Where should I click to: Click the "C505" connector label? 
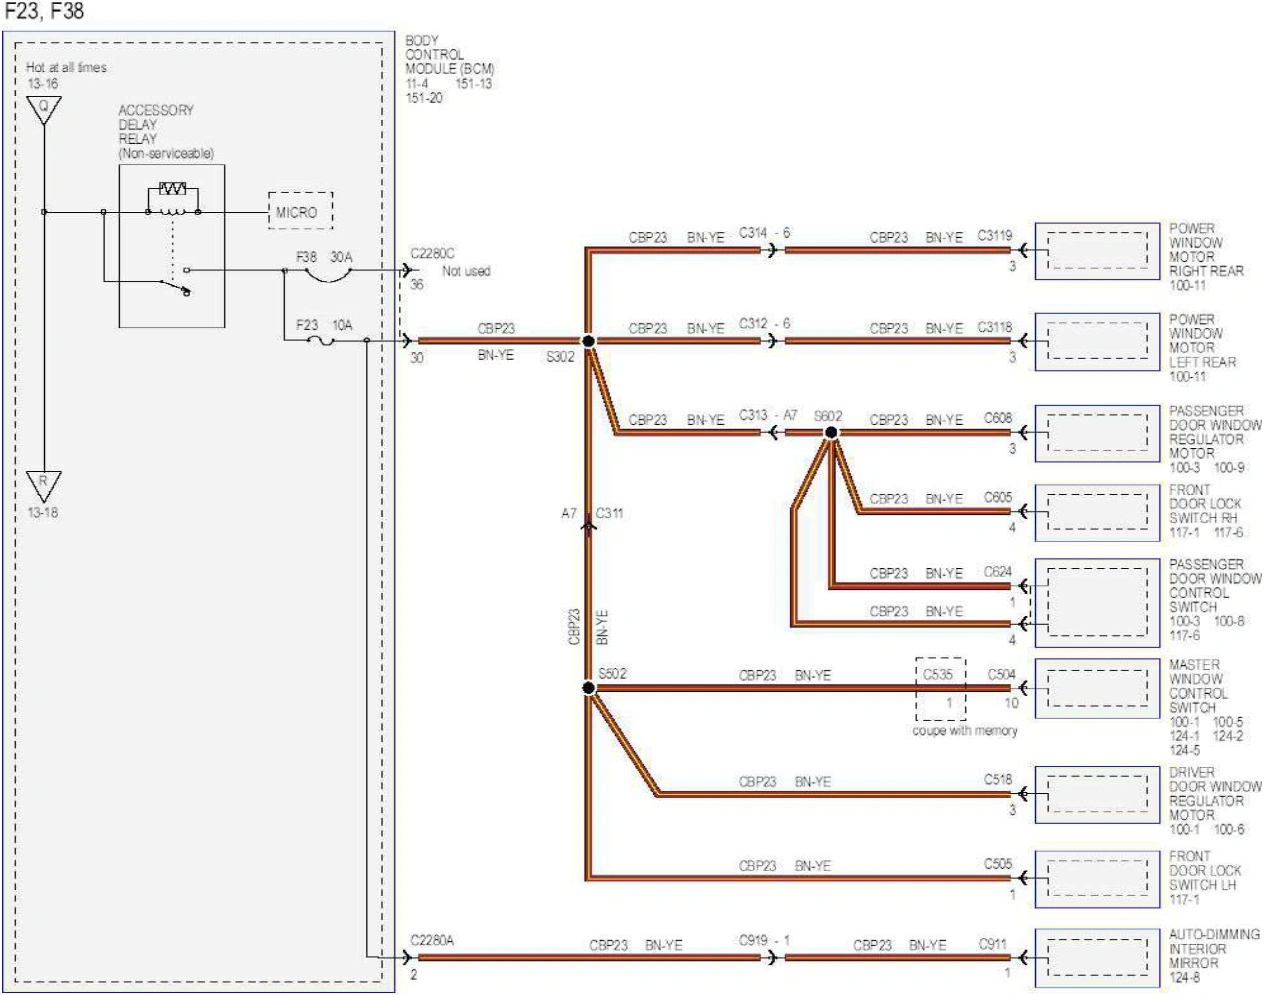(998, 863)
